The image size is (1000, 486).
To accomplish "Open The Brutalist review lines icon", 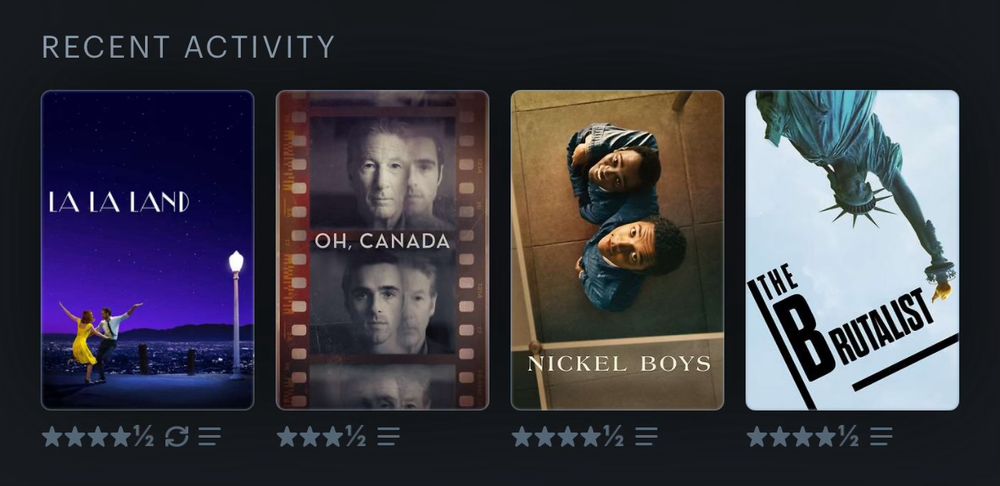I will pos(881,437).
